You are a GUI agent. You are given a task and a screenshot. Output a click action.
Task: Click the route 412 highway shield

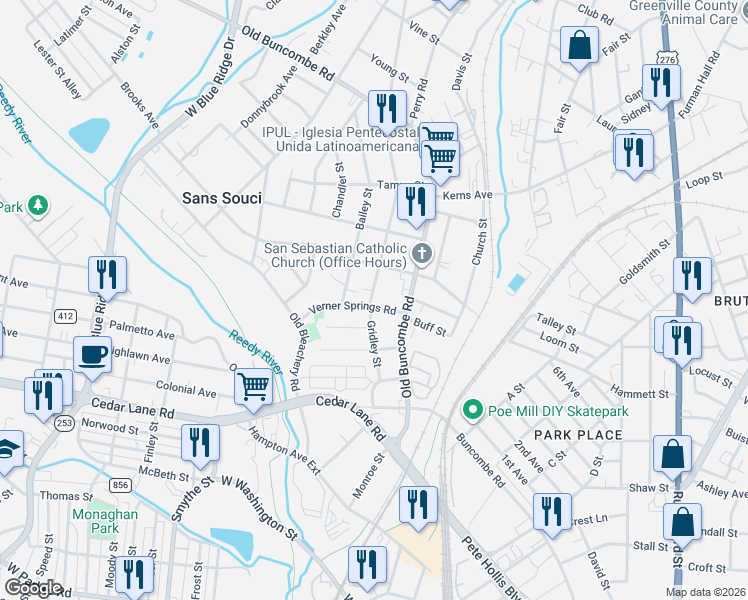[x=65, y=316]
